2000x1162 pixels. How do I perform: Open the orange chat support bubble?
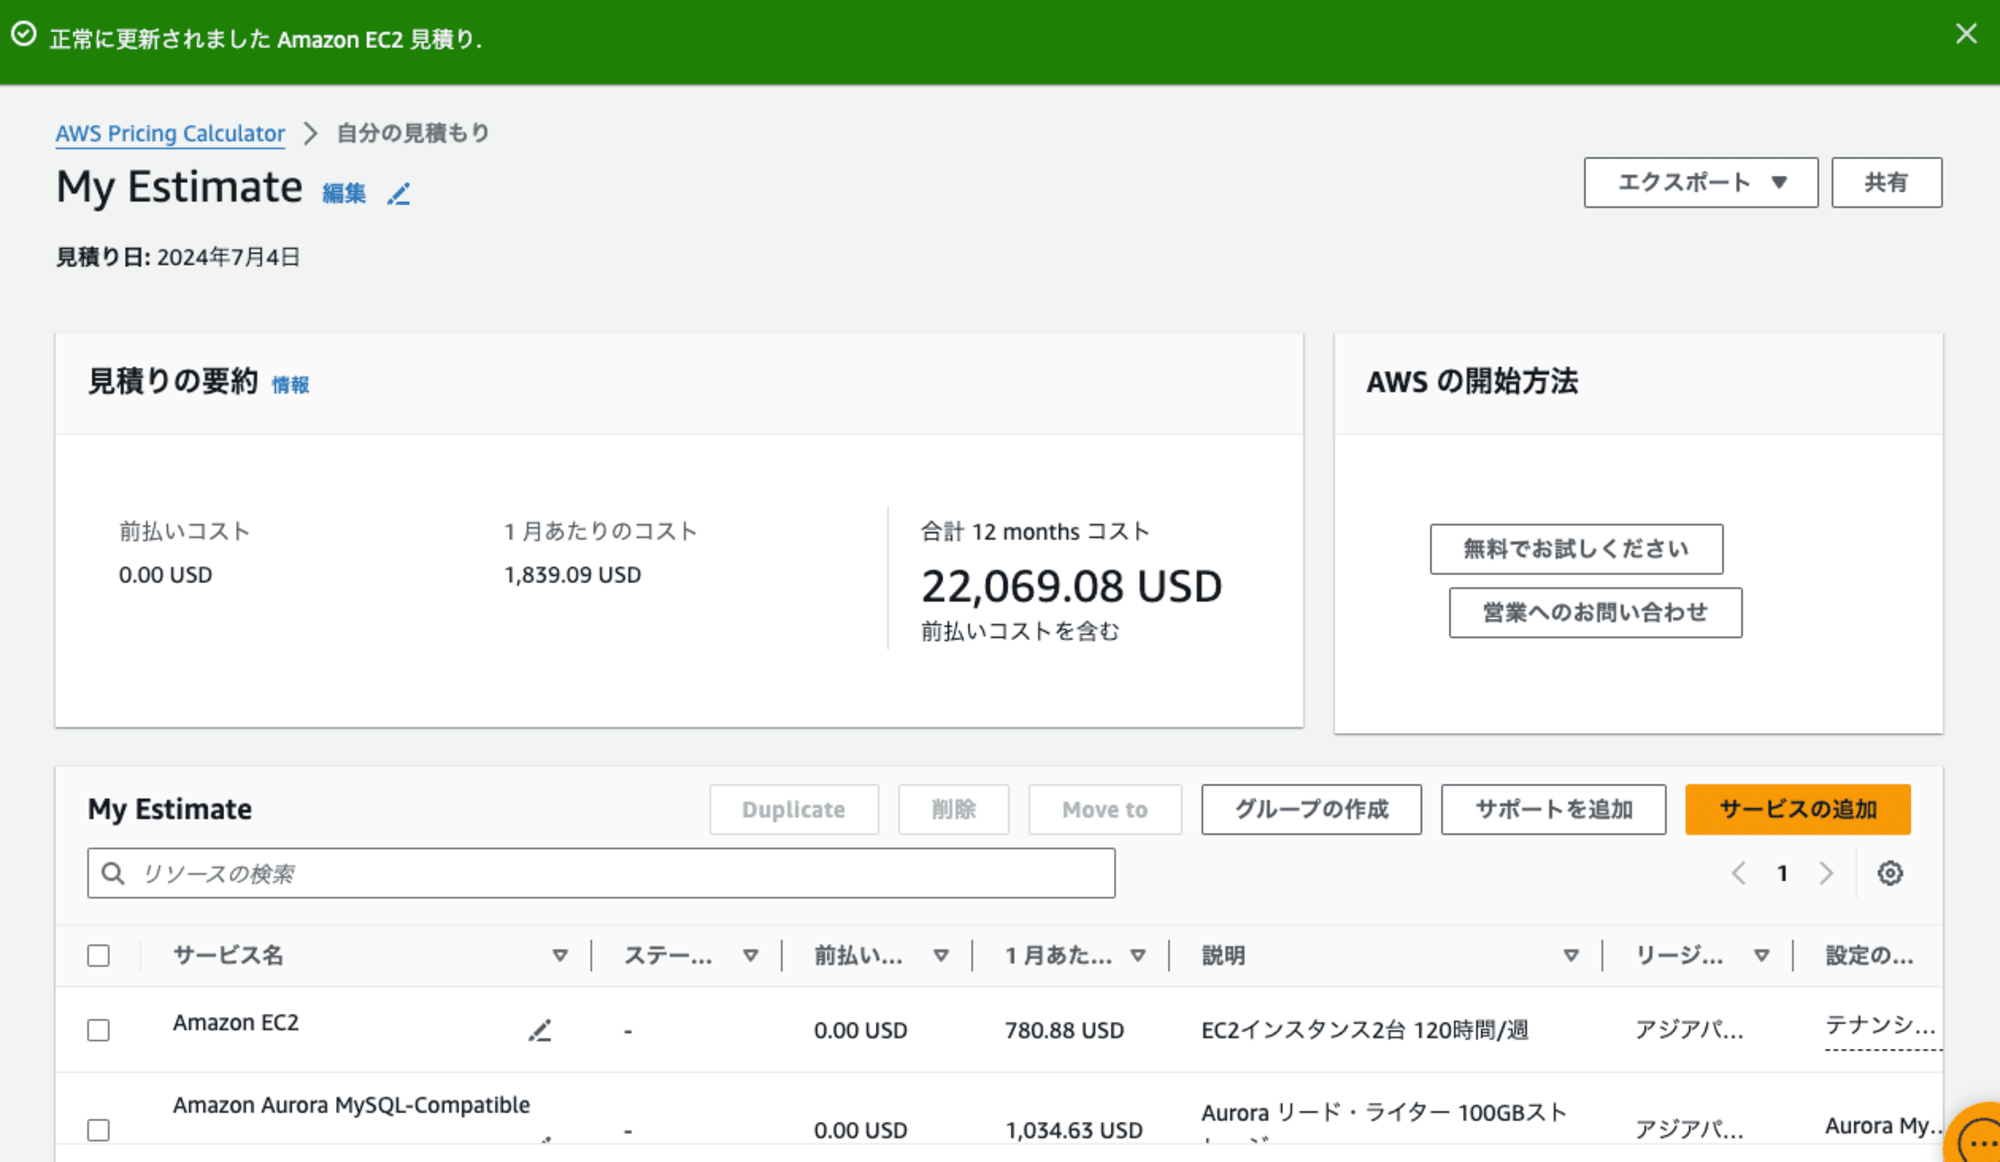pyautogui.click(x=1975, y=1137)
